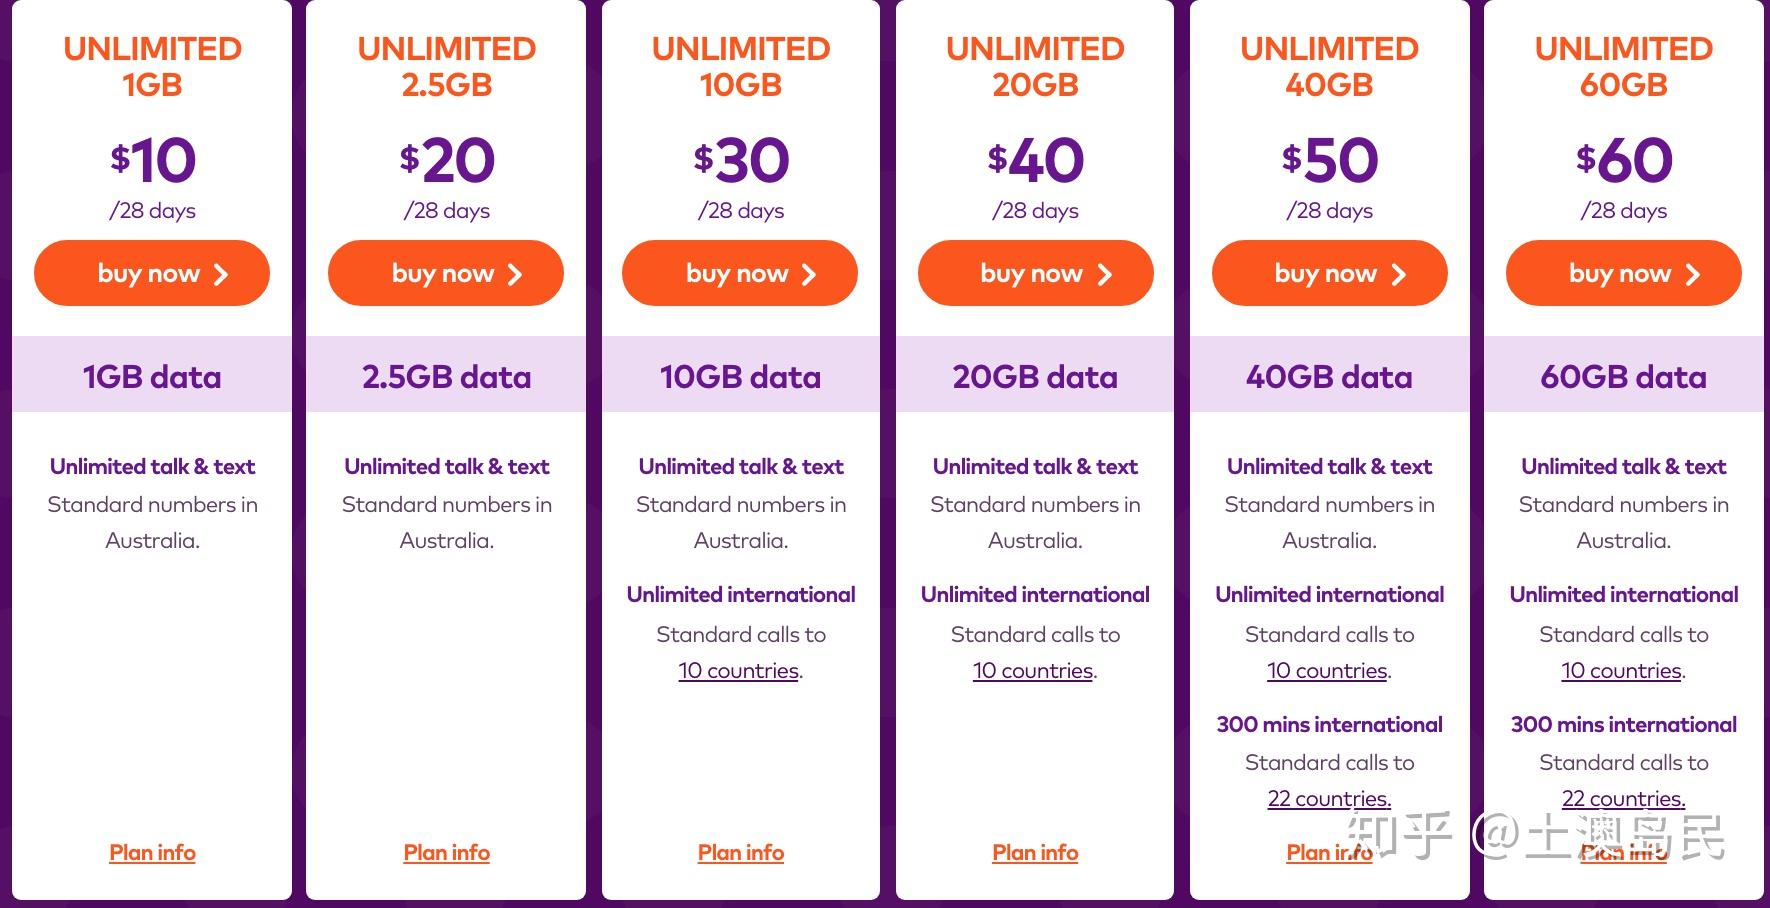Image resolution: width=1770 pixels, height=908 pixels.
Task: Open Plan info under the 10GB plan
Action: pyautogui.click(x=740, y=853)
